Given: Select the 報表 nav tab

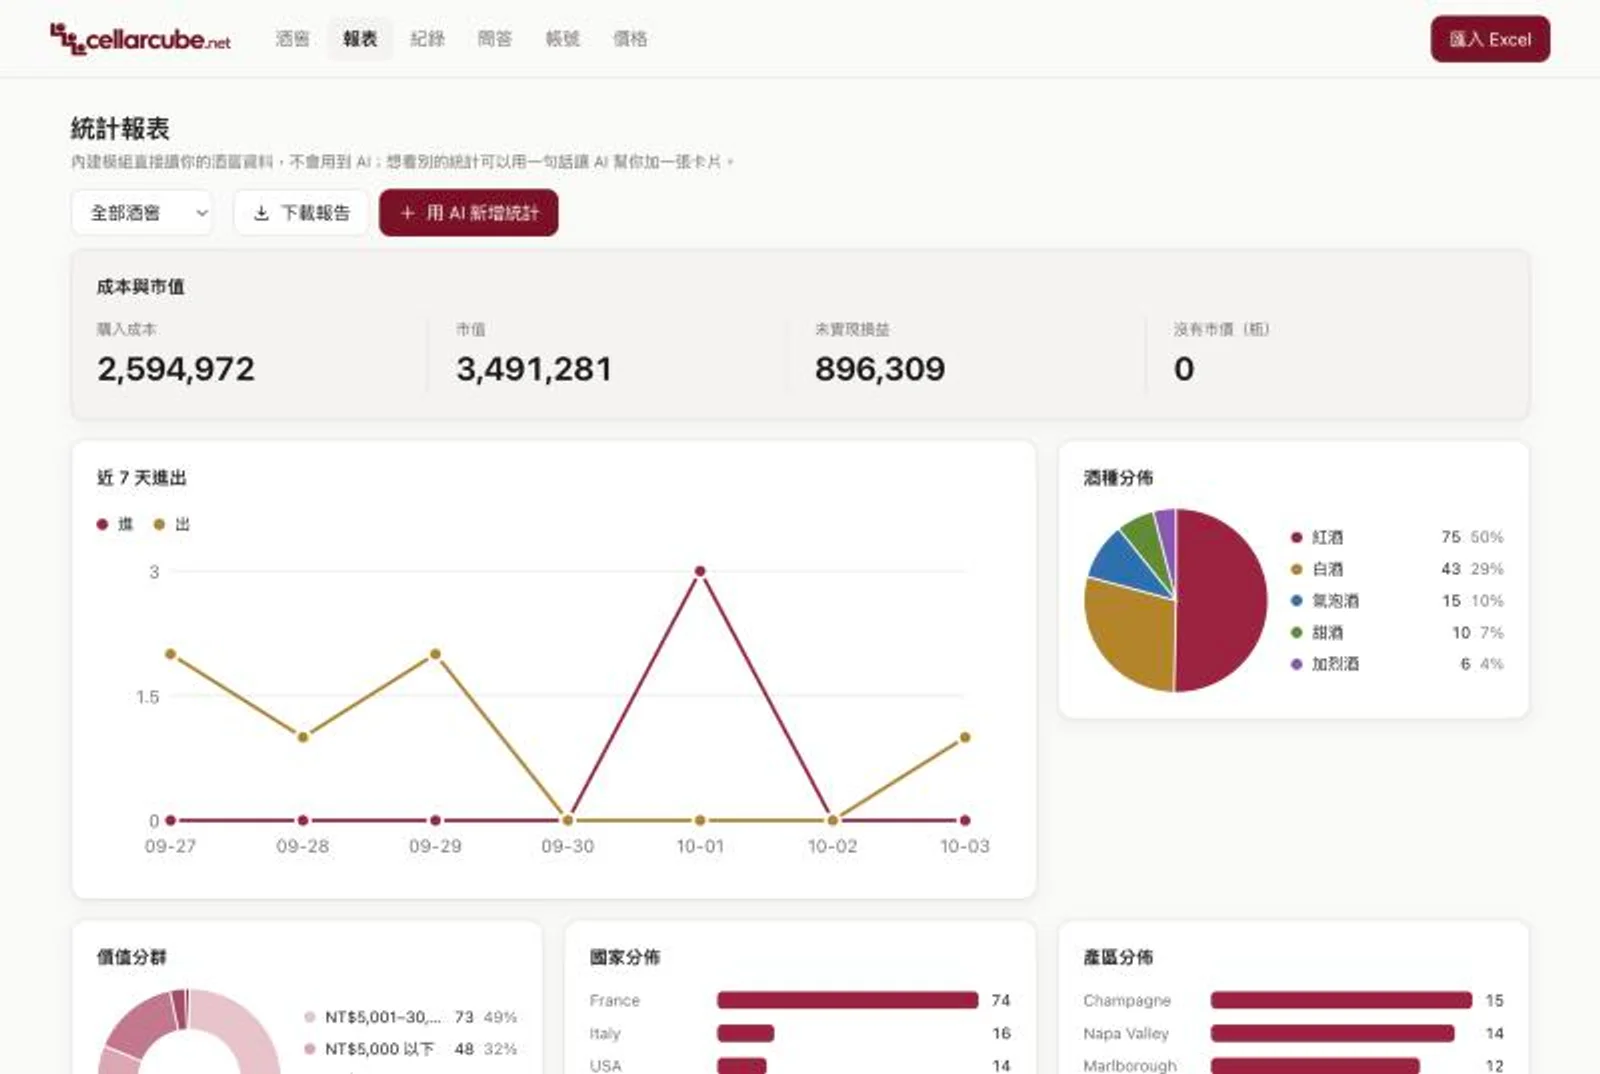Looking at the screenshot, I should pyautogui.click(x=360, y=39).
